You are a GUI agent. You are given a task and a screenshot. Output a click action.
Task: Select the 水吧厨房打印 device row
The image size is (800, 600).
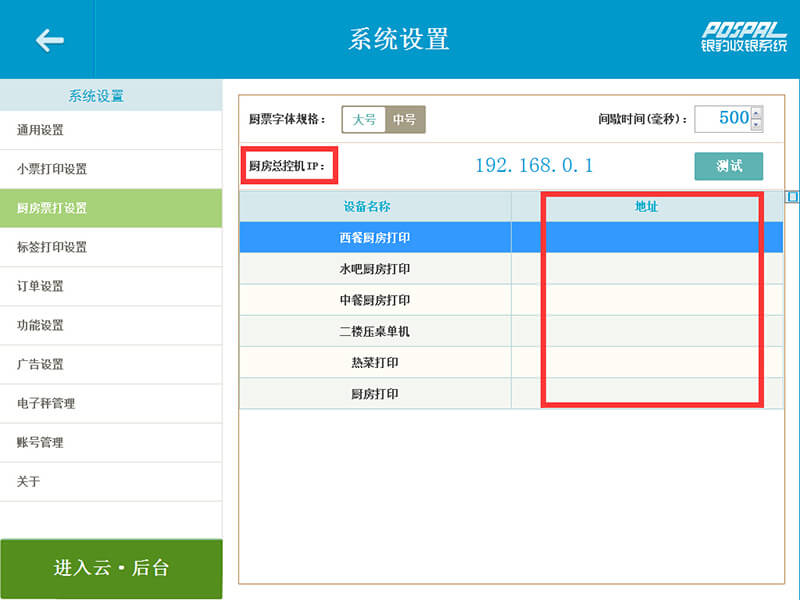pyautogui.click(x=375, y=269)
